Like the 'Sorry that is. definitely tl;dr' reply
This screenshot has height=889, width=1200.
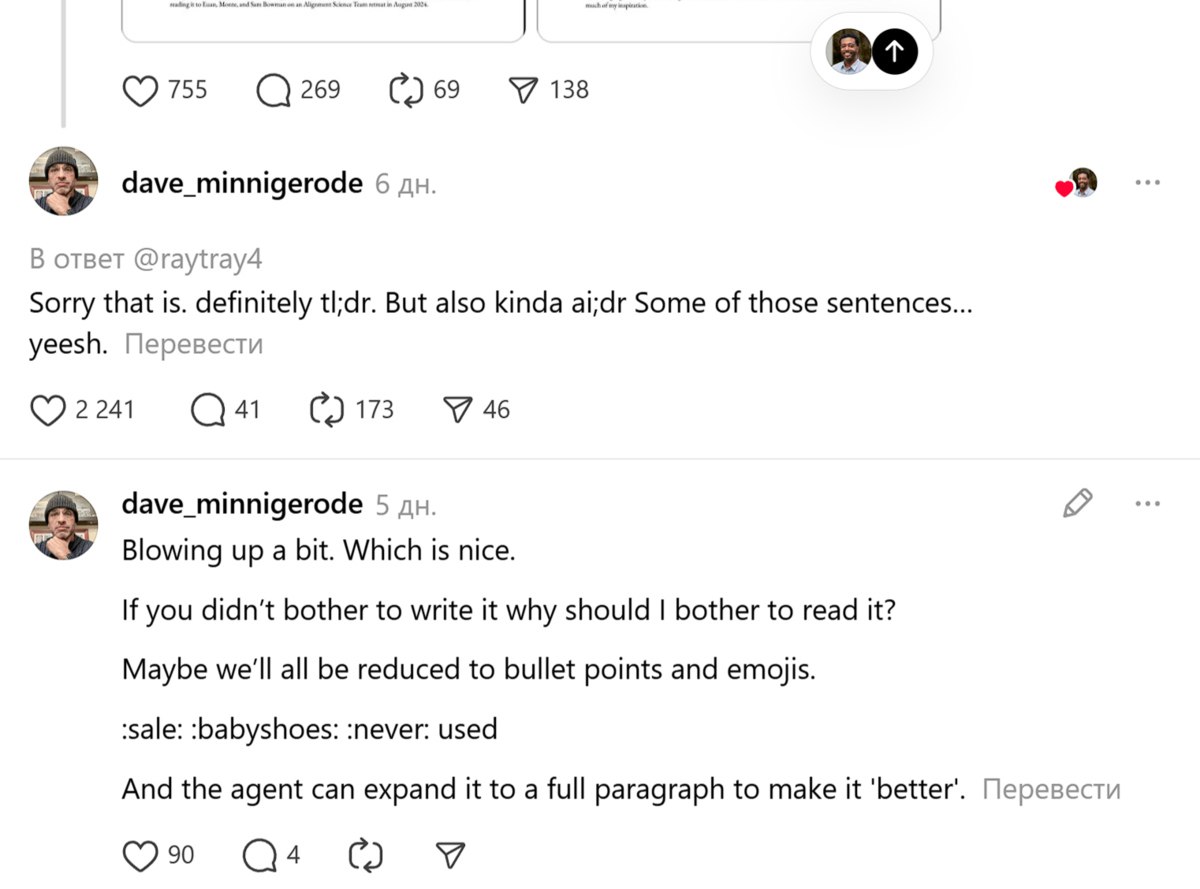[48, 410]
